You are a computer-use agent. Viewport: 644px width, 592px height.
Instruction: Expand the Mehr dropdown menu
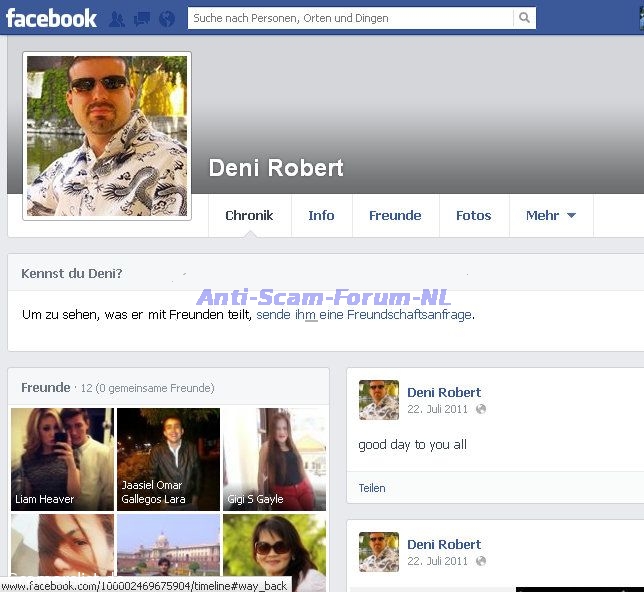coord(551,215)
